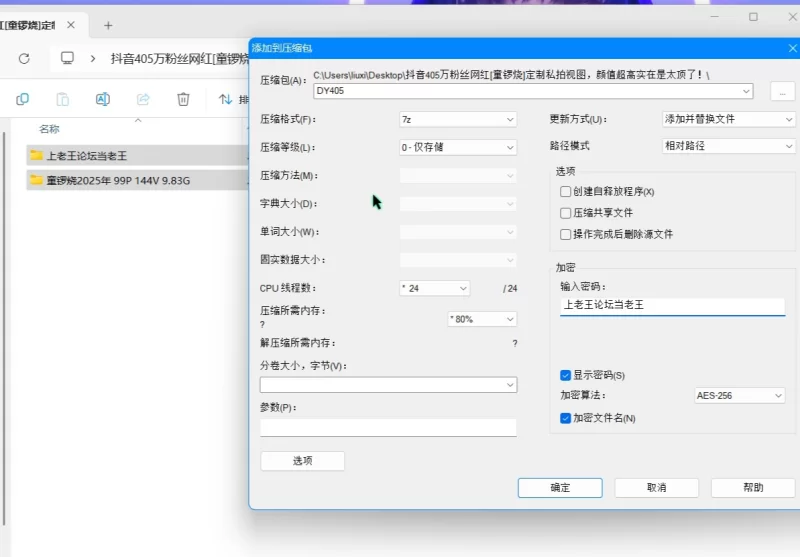Screen dimensions: 800x557
Task: Open a new Explorer tab with plus icon
Action: (x=108, y=26)
